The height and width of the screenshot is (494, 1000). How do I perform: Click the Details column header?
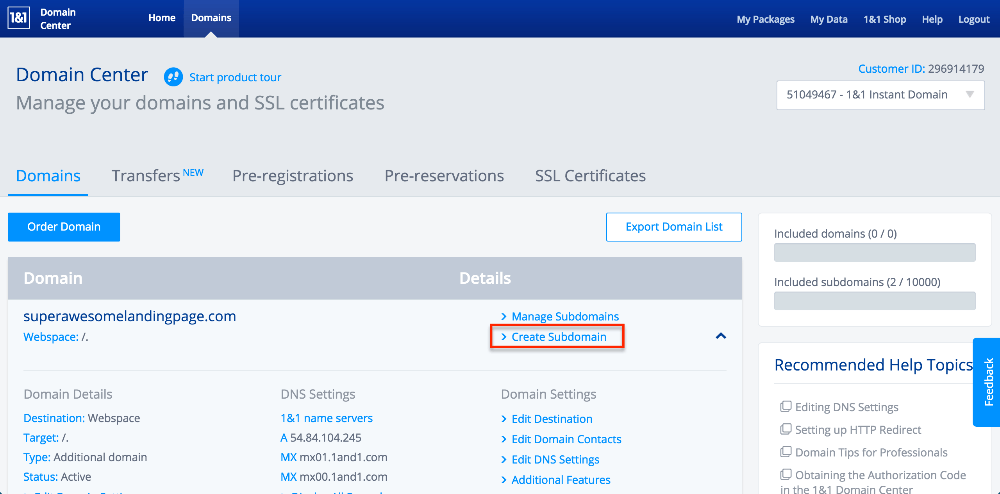(x=485, y=279)
